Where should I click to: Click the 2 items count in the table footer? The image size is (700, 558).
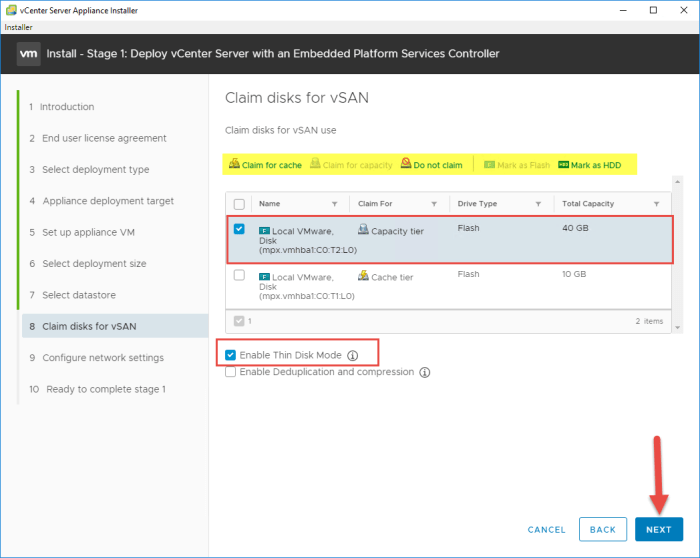coord(649,321)
